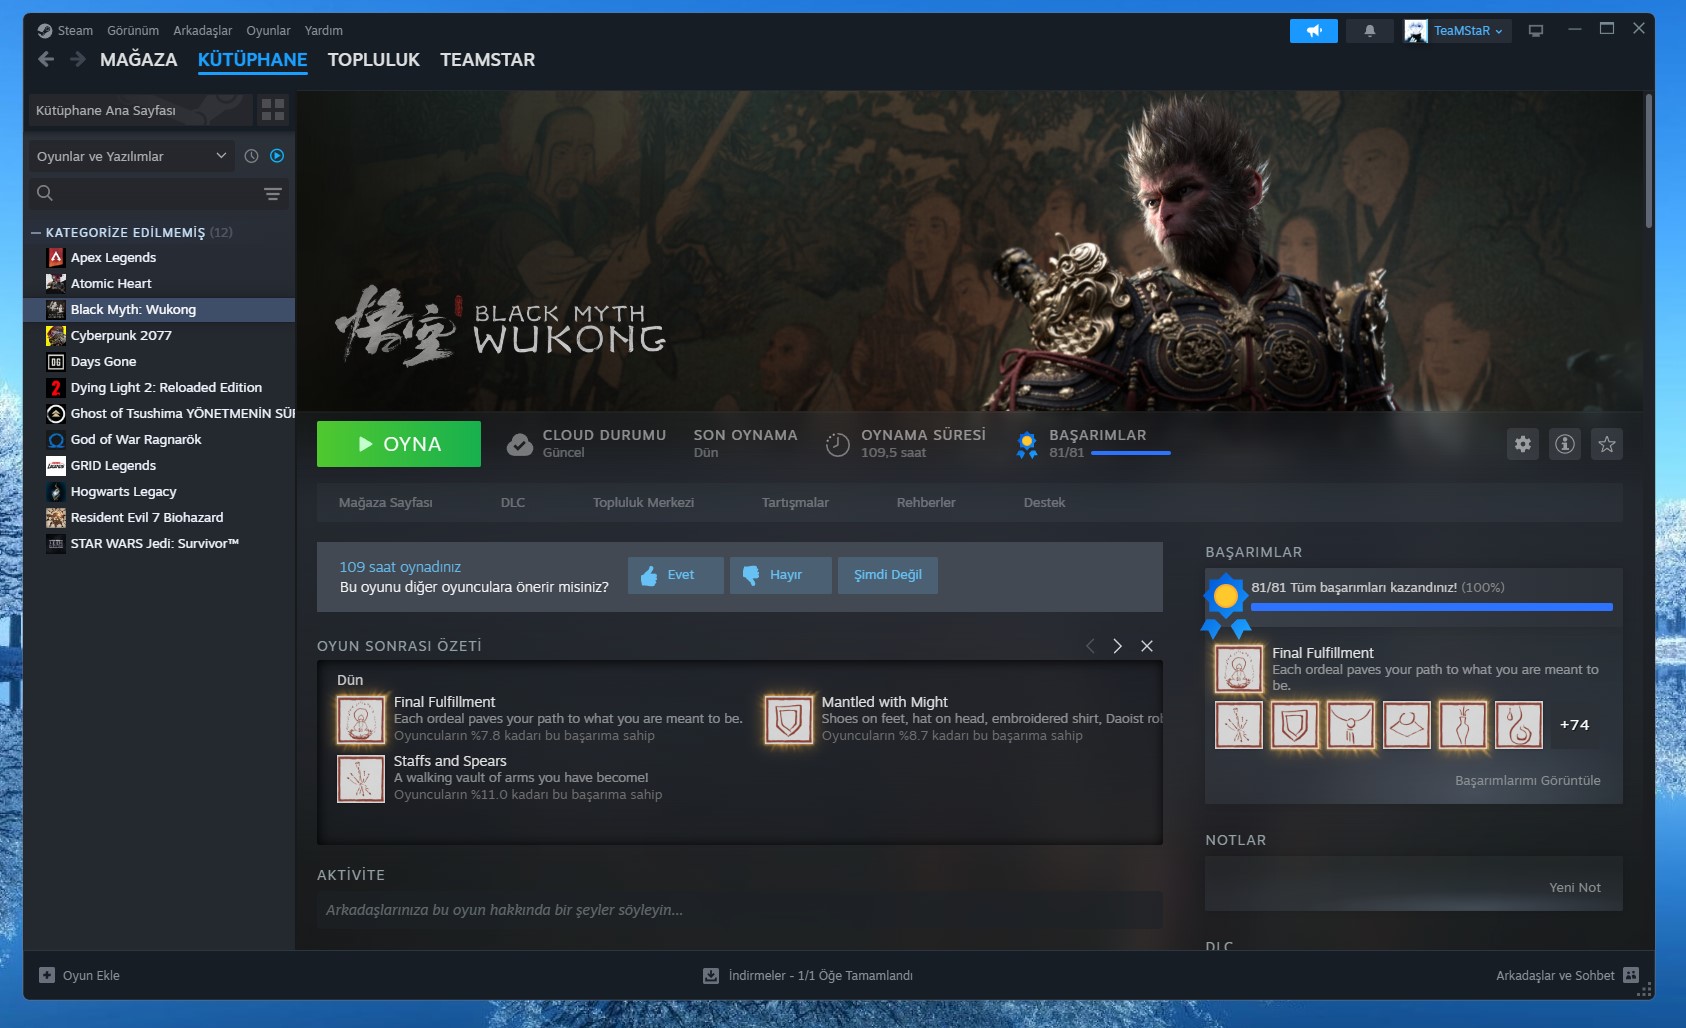This screenshot has width=1686, height=1028.
Task: Switch to Big Picture mode monitor icon
Action: pos(1536,31)
